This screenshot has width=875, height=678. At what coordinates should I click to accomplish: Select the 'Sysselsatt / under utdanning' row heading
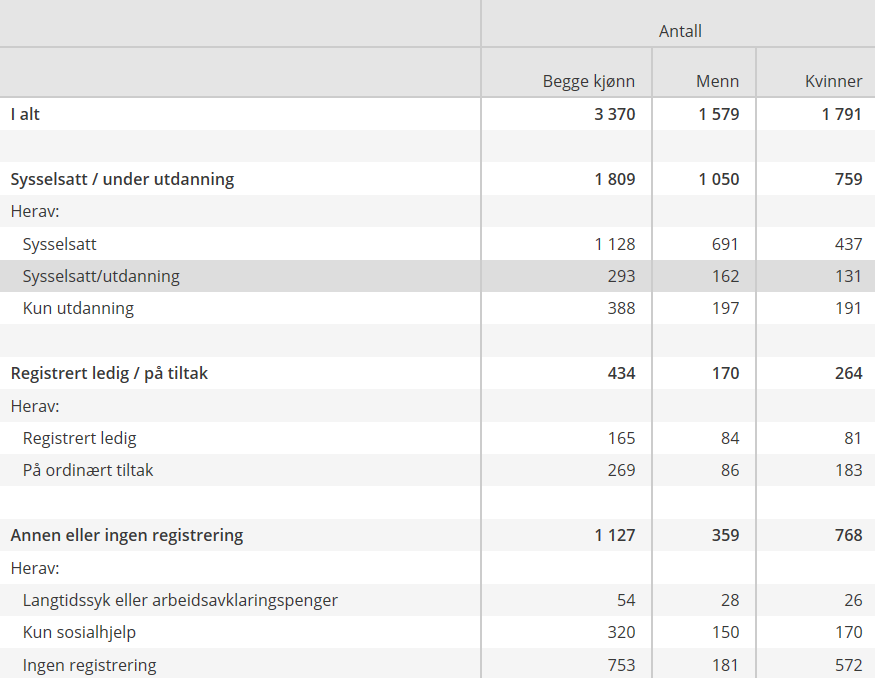click(122, 179)
